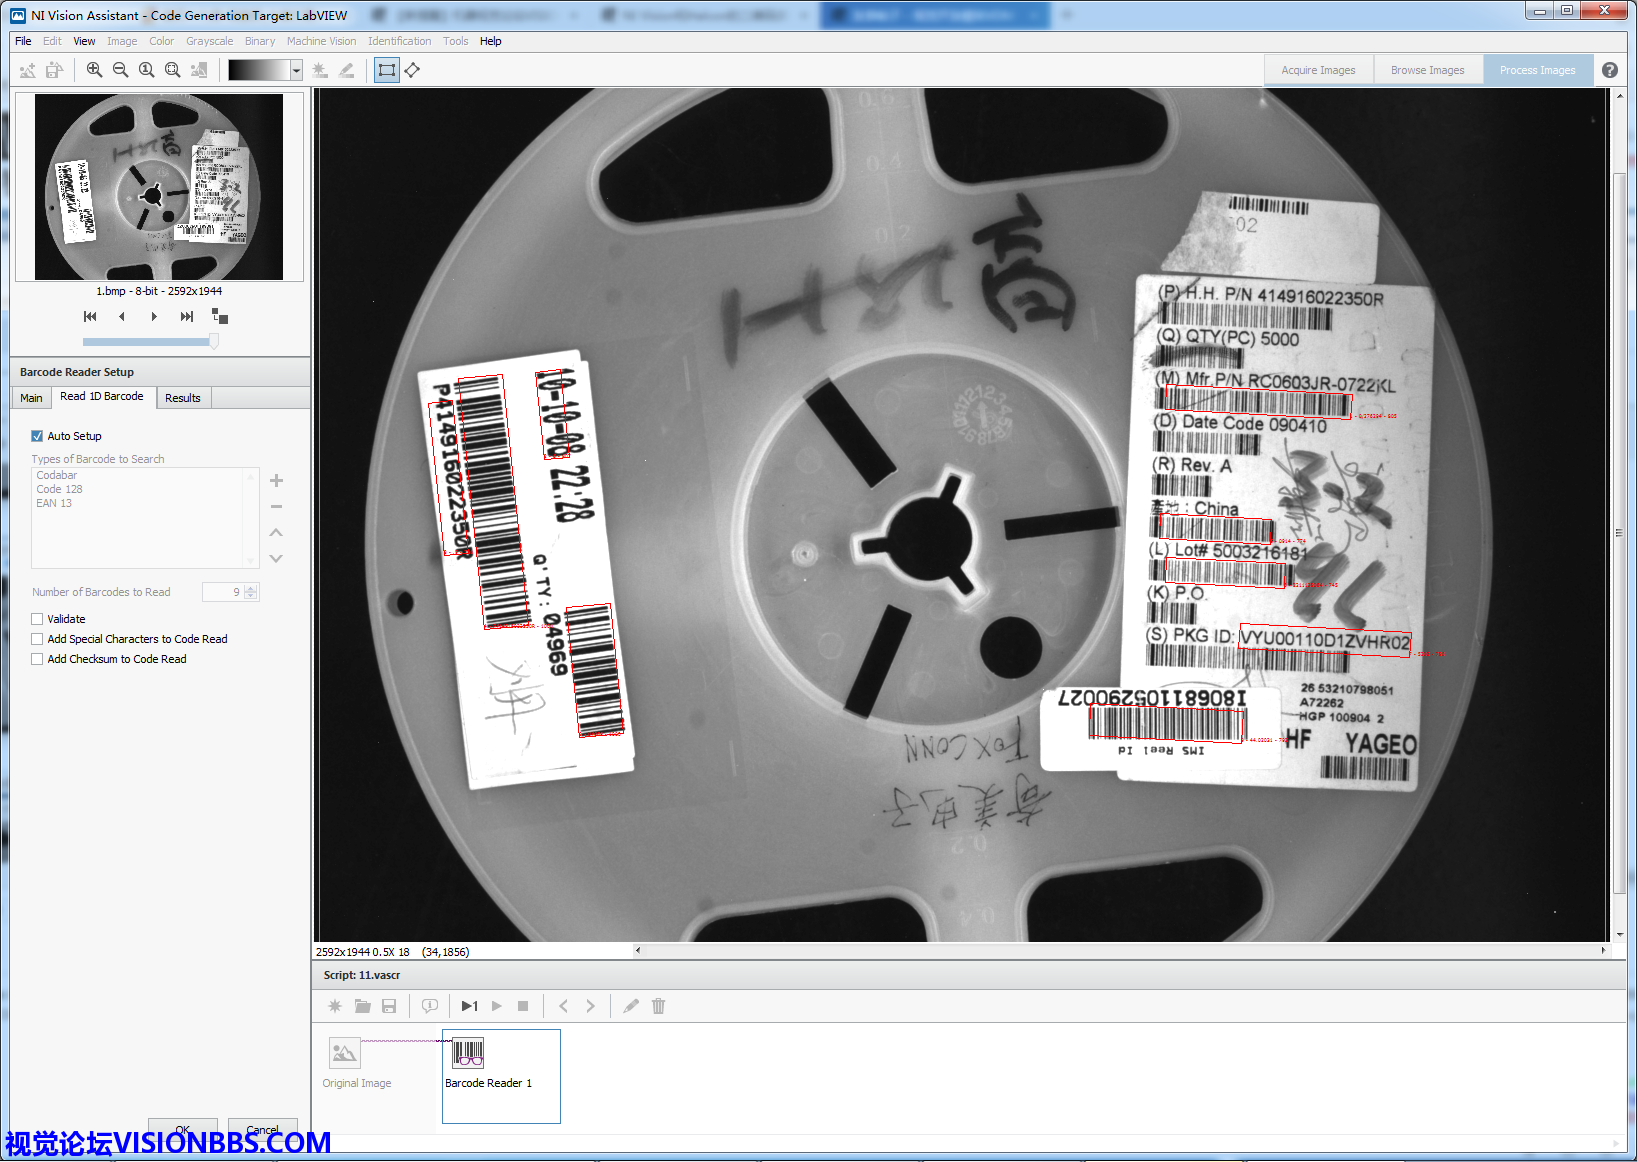Open the Identification menu
Image resolution: width=1637 pixels, height=1162 pixels.
[x=399, y=41]
